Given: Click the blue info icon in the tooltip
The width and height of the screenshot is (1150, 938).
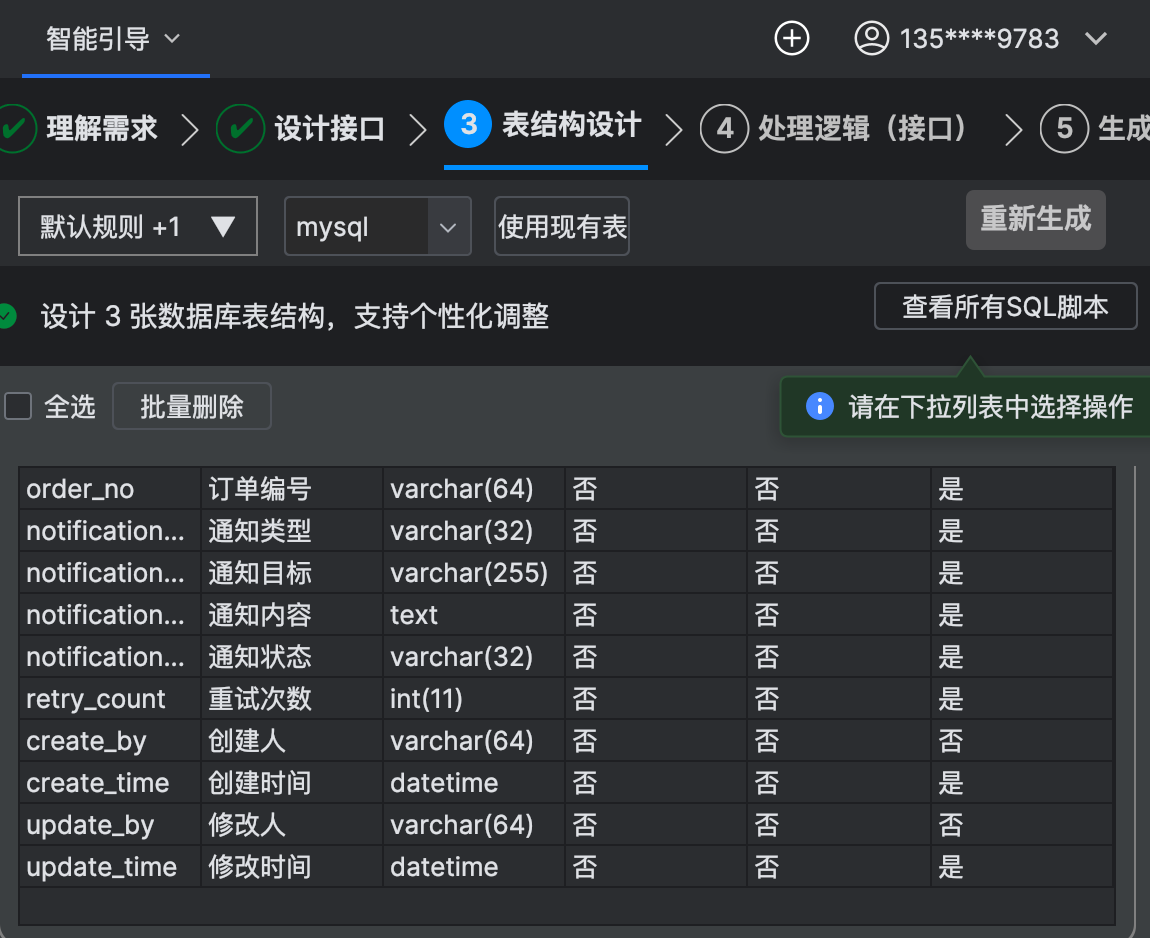Looking at the screenshot, I should click(819, 406).
